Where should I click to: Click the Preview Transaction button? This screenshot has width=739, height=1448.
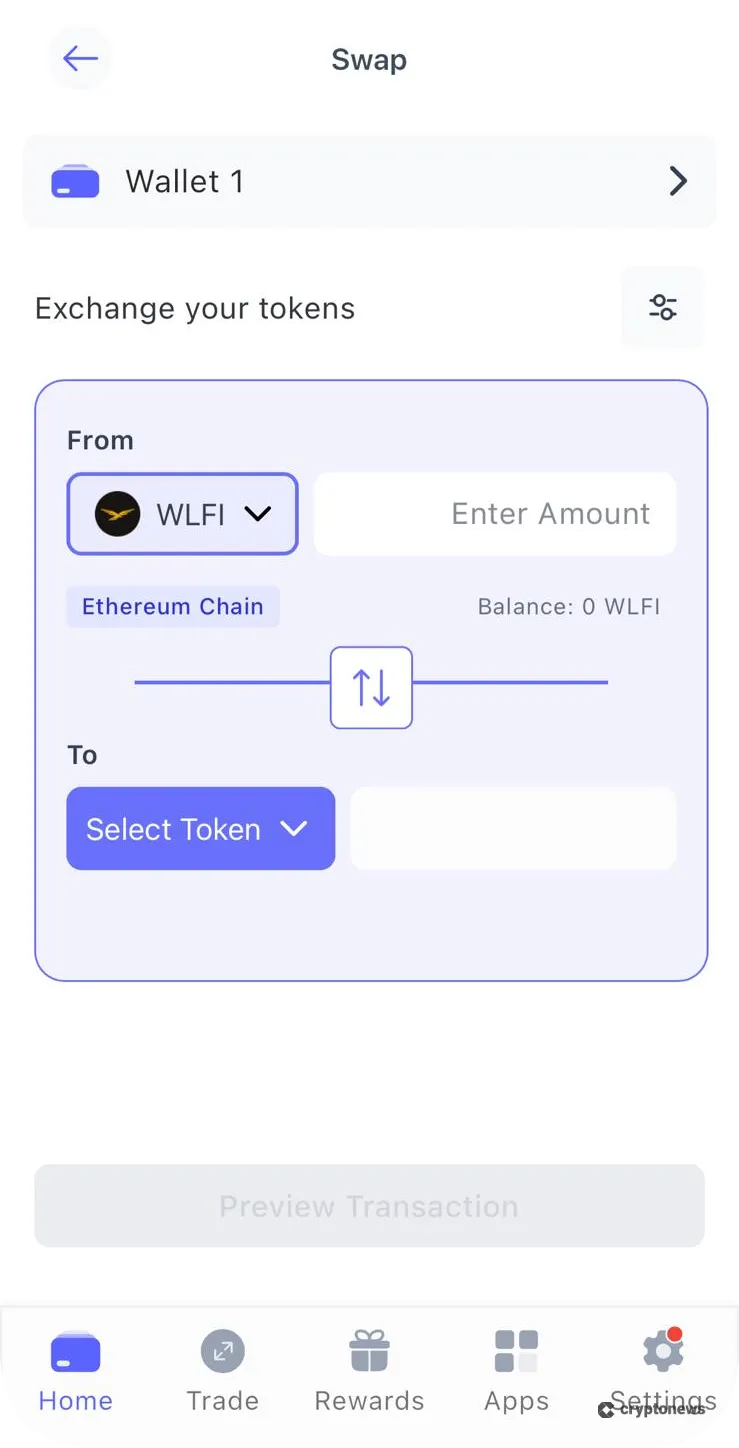pos(369,1206)
